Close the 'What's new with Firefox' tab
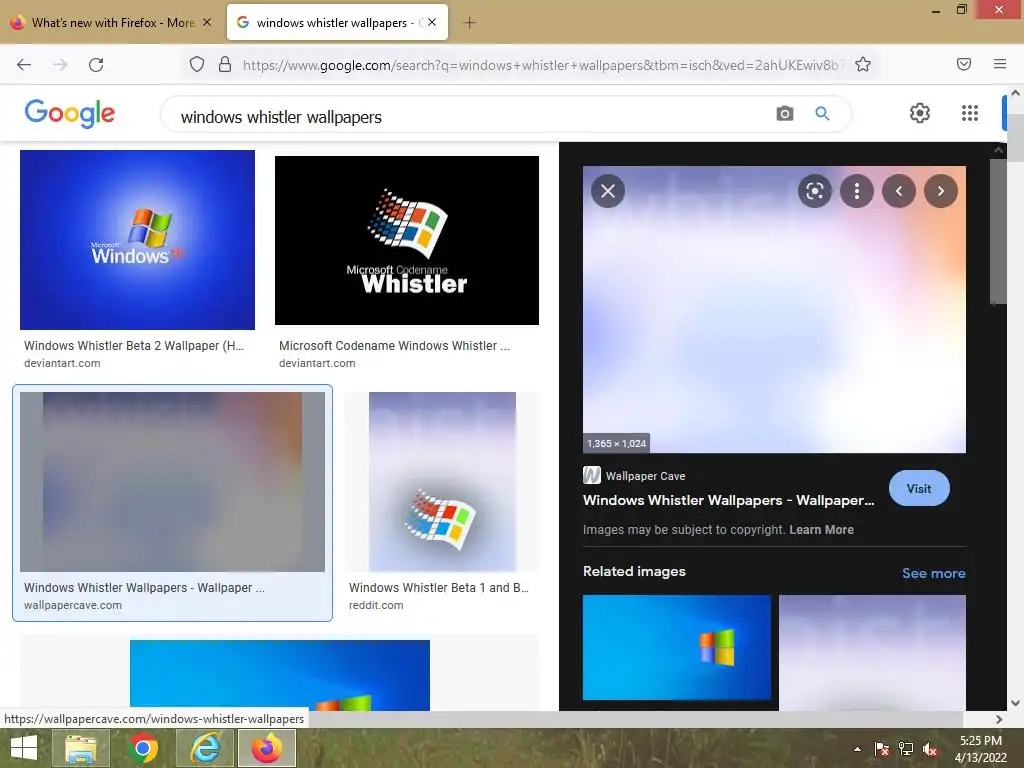Screen dimensions: 1024x768 click(x=207, y=22)
